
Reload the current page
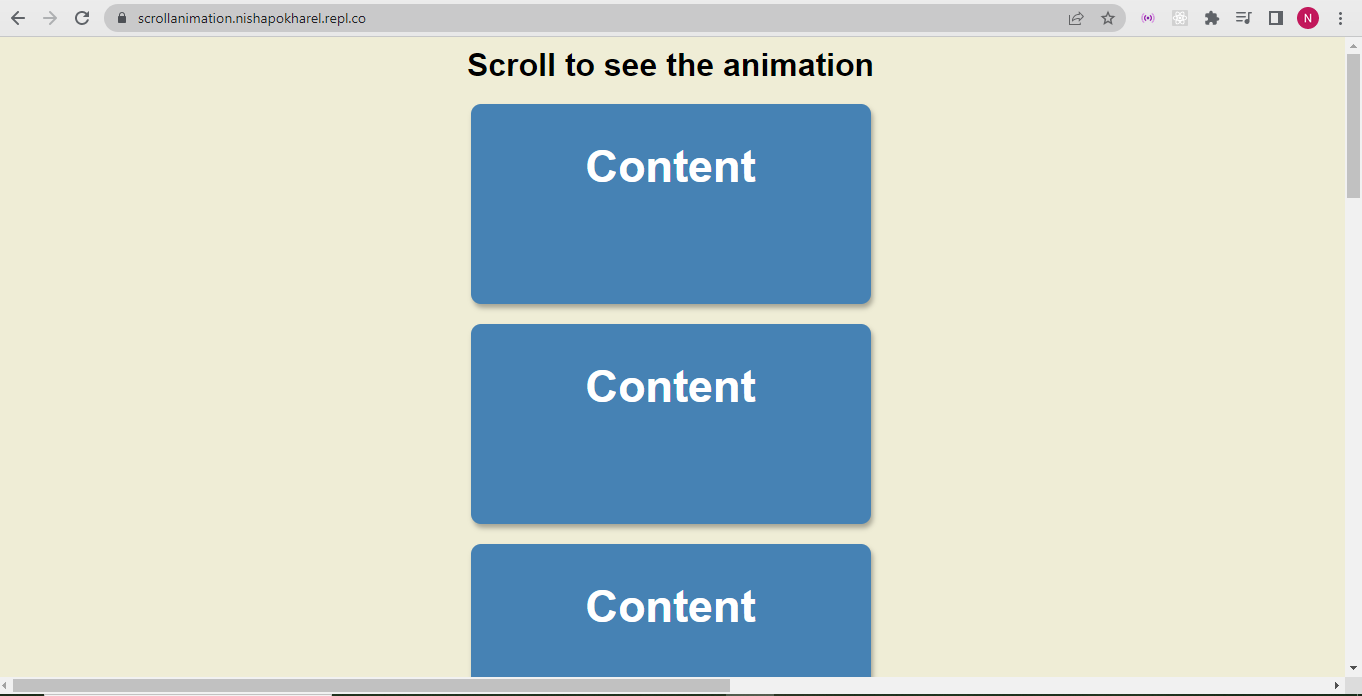coord(81,17)
